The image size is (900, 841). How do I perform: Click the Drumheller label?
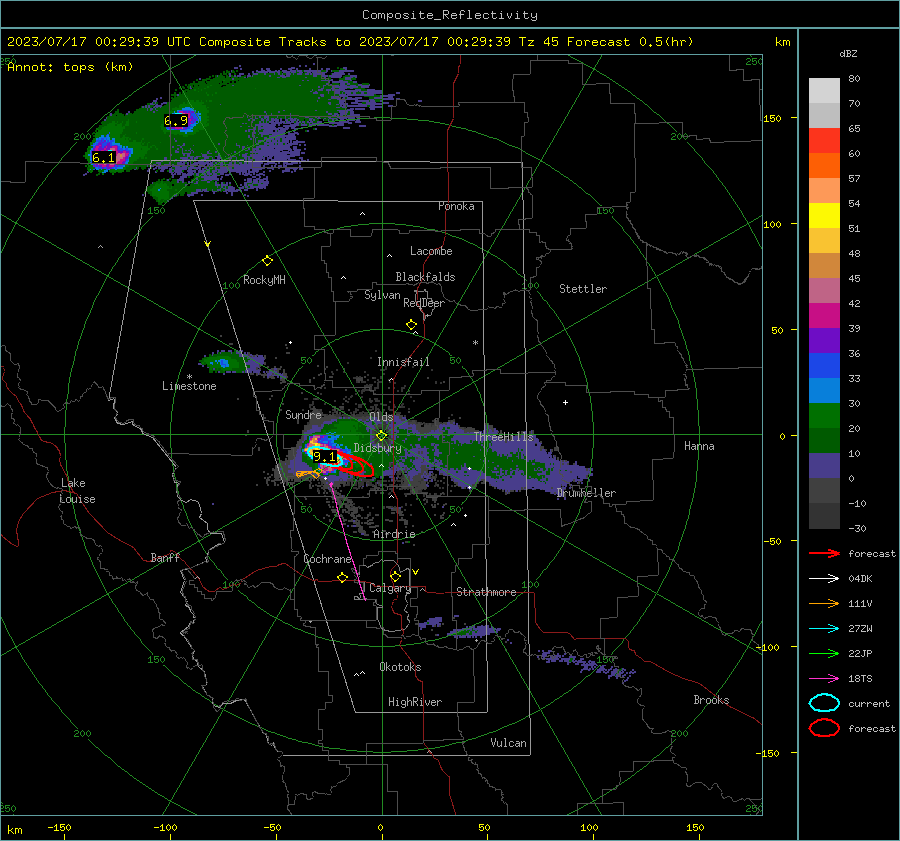tap(586, 493)
